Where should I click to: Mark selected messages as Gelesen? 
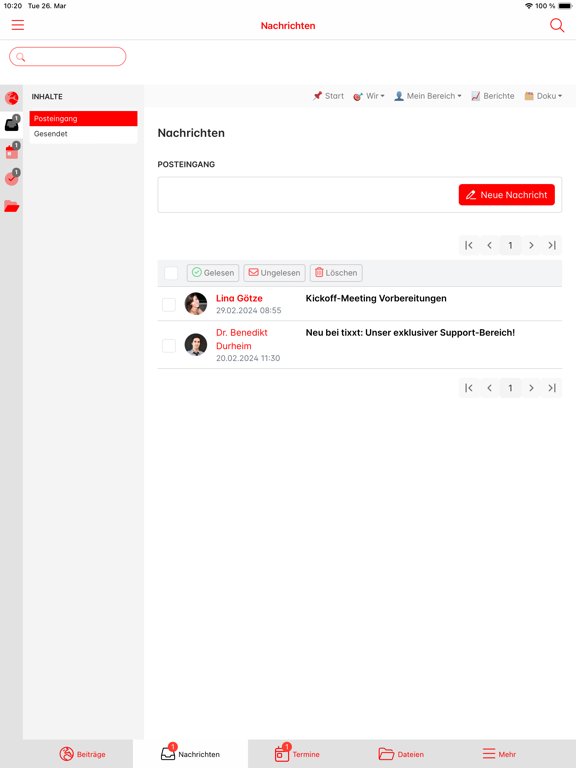[213, 273]
